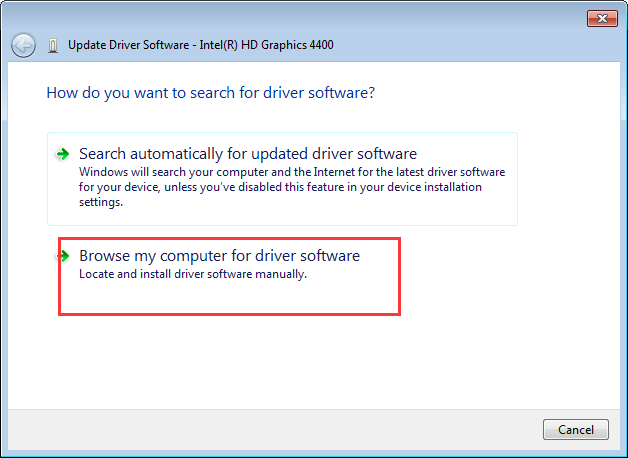Click blank white area below the Browse option
This screenshot has height=458, width=628.
[x=300, y=360]
